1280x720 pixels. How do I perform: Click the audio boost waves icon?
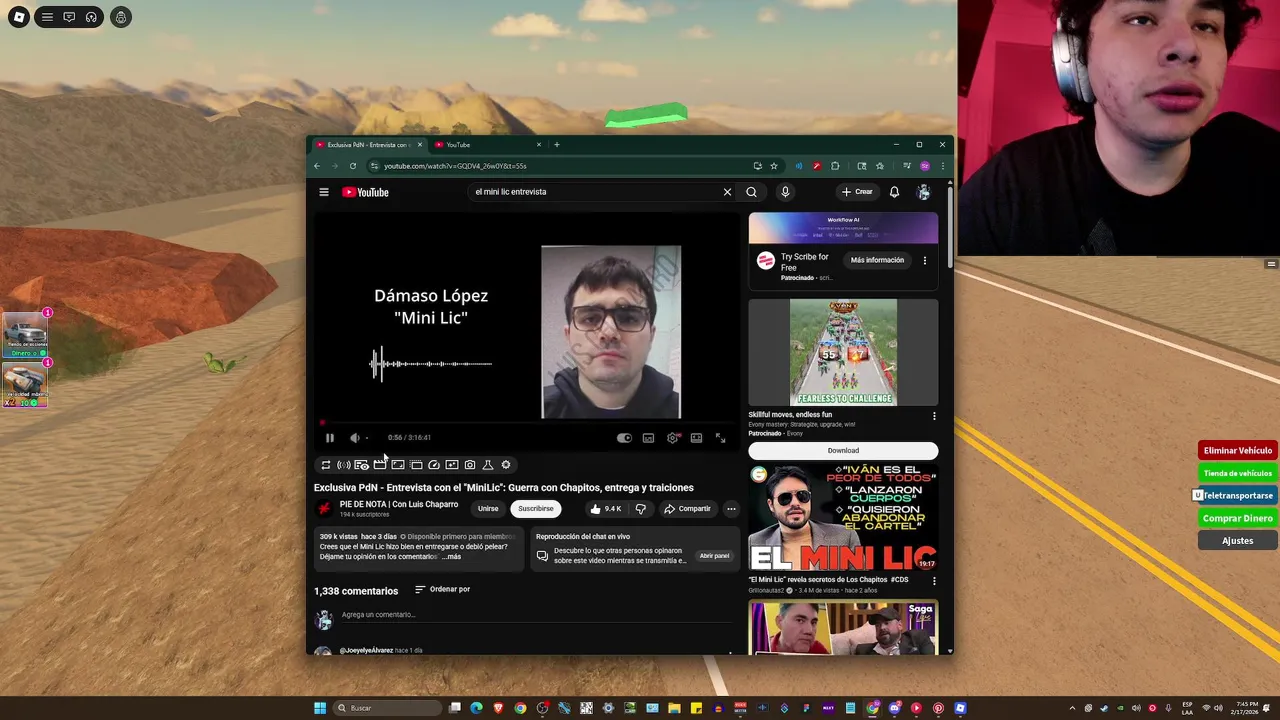click(x=343, y=465)
